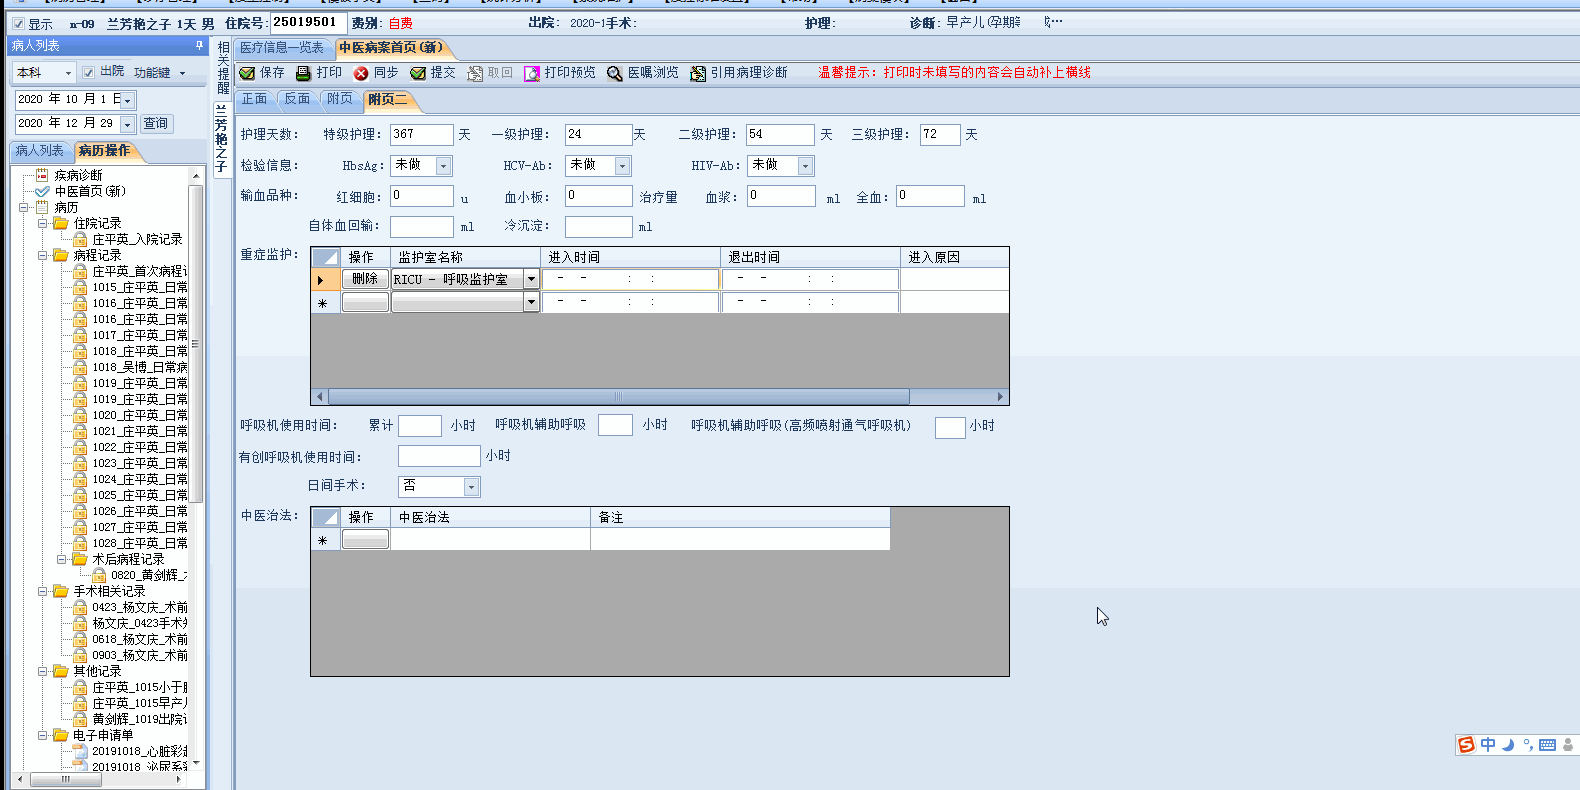
Task: Switch to 医疗信息一览表 tab
Action: pyautogui.click(x=282, y=48)
